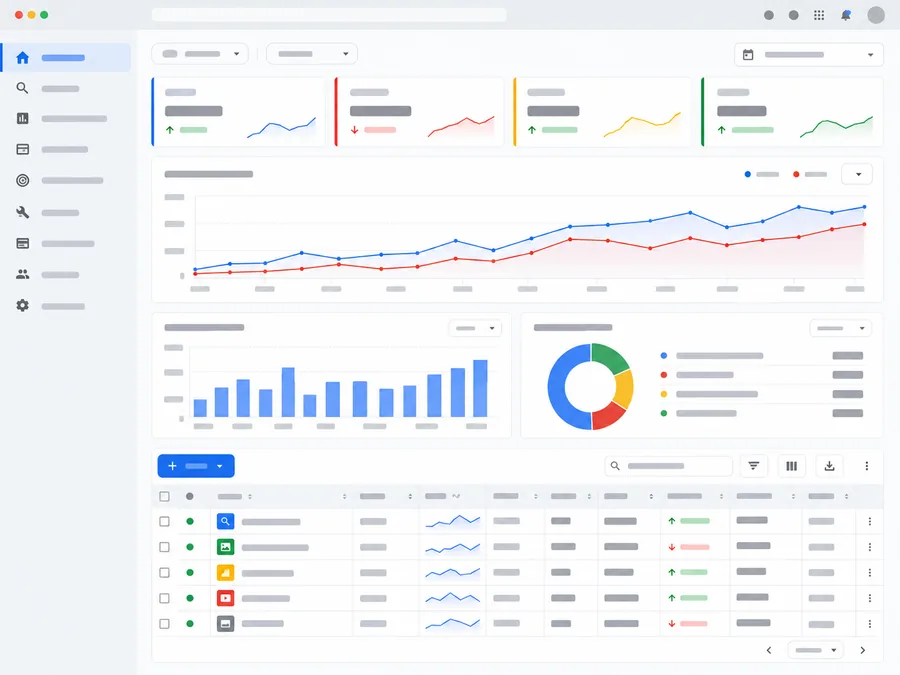Go to the next table page
The height and width of the screenshot is (675, 900).
pyautogui.click(x=862, y=650)
